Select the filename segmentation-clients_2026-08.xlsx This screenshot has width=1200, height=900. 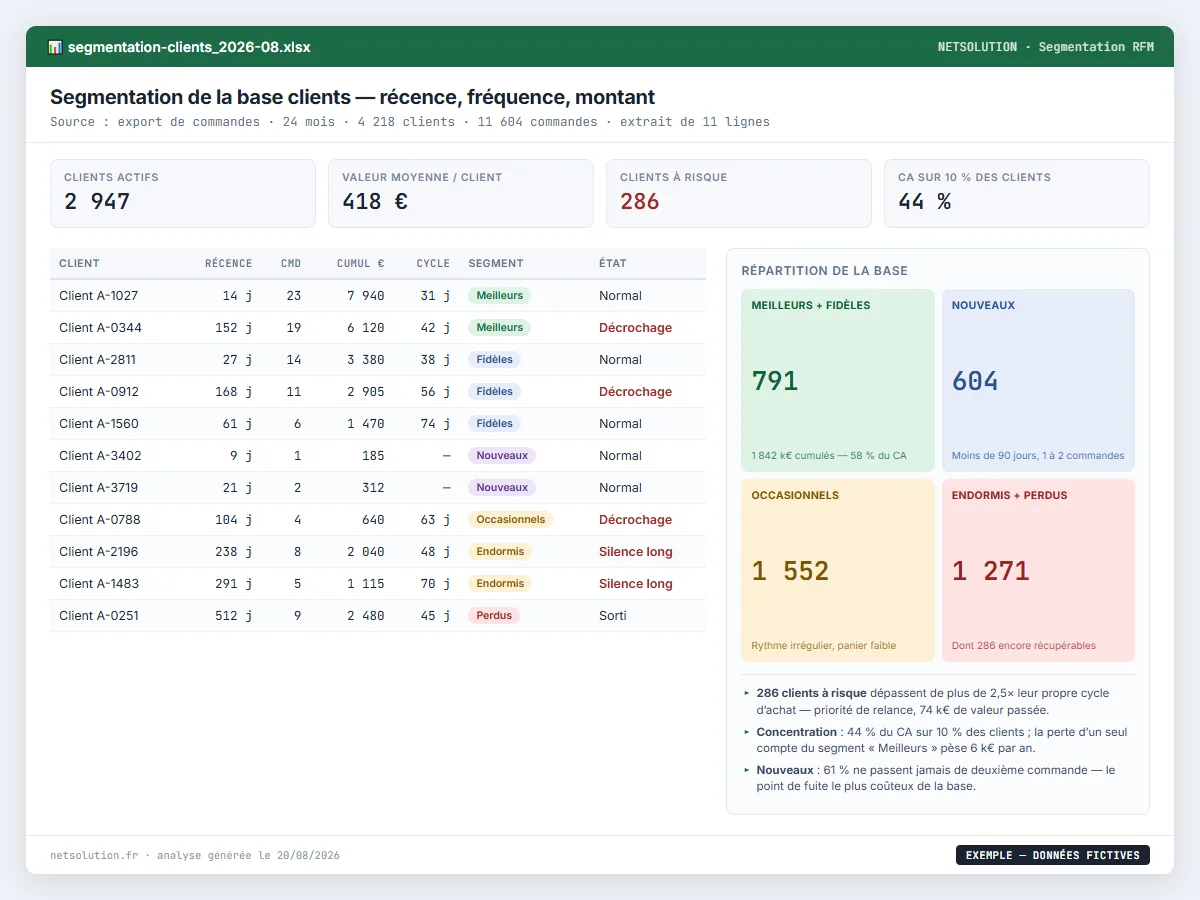pos(189,47)
